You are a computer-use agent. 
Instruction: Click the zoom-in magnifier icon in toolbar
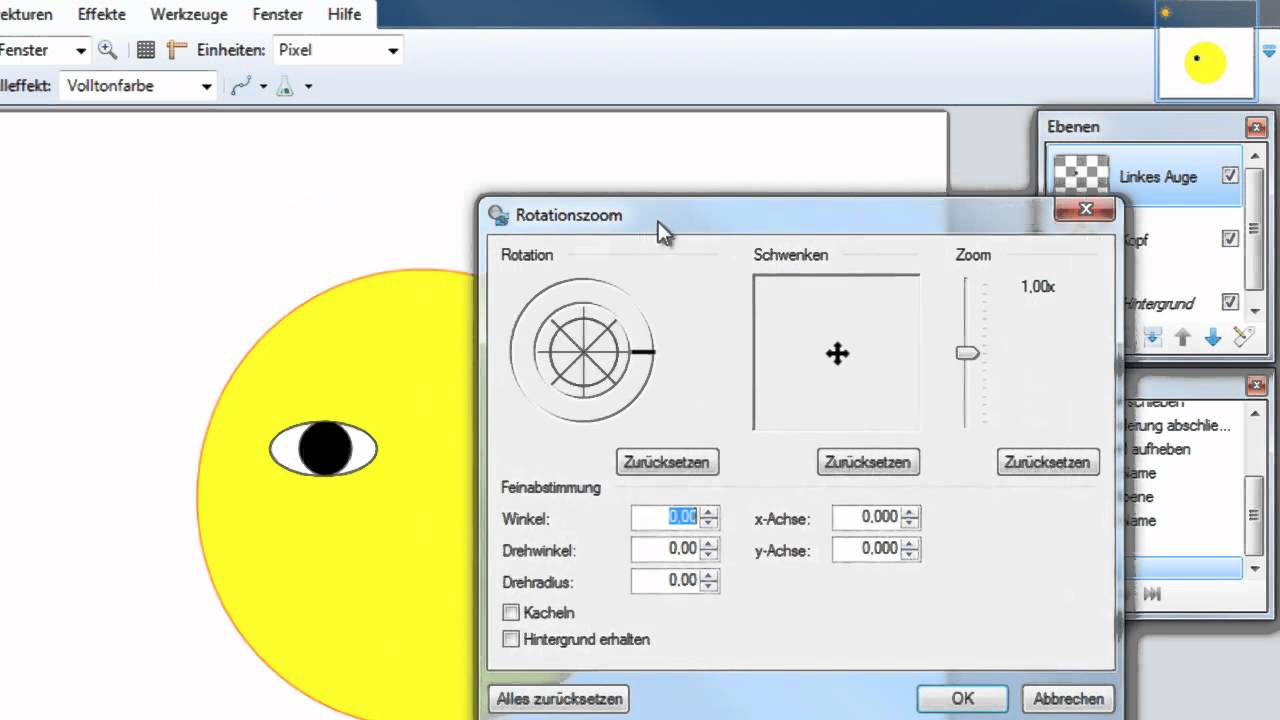pos(108,50)
